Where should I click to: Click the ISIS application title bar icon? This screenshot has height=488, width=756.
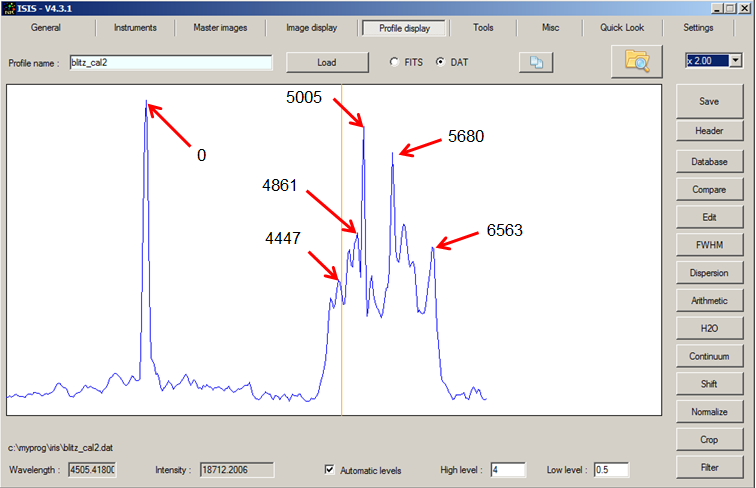click(x=8, y=8)
